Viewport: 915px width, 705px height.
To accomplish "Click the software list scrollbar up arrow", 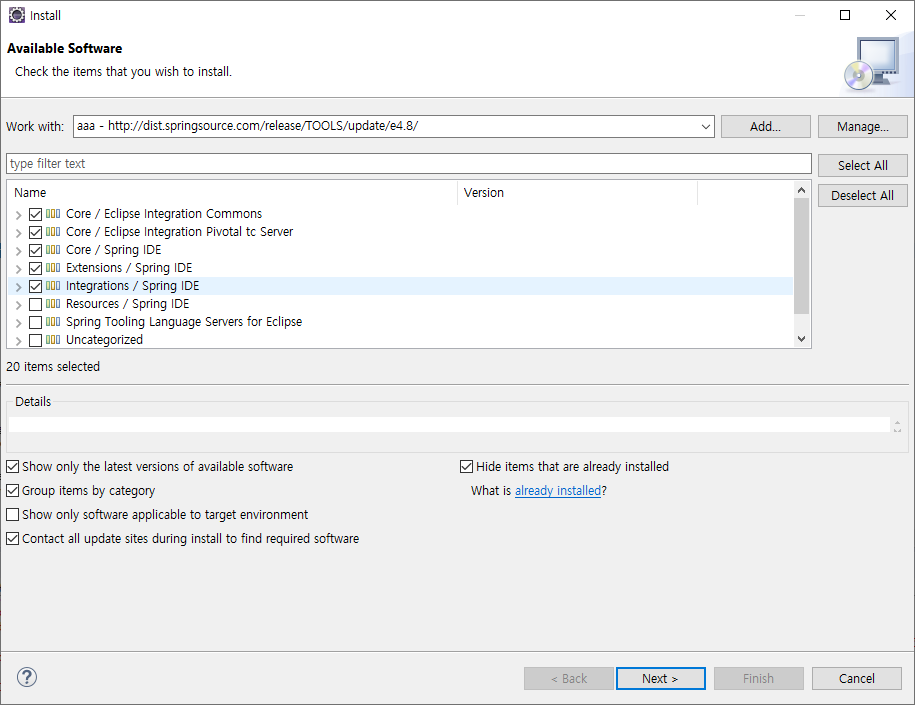I will click(x=801, y=190).
